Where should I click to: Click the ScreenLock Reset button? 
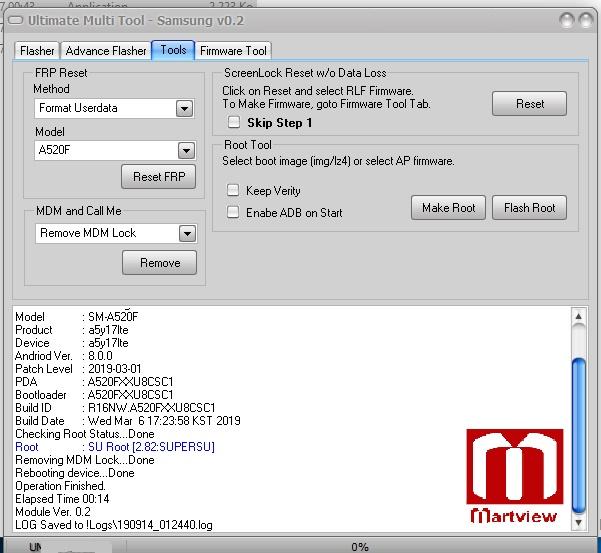(529, 104)
